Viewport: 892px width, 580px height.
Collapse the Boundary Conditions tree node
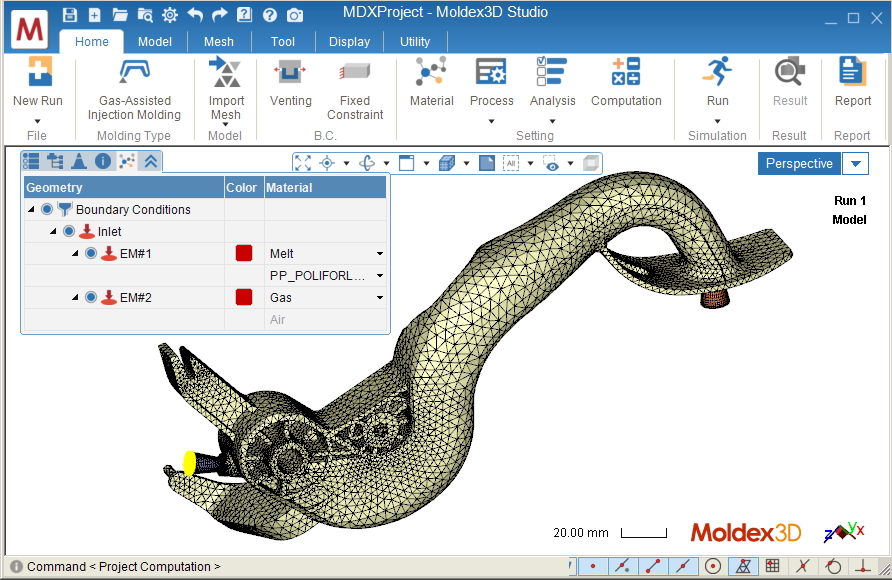tap(31, 209)
